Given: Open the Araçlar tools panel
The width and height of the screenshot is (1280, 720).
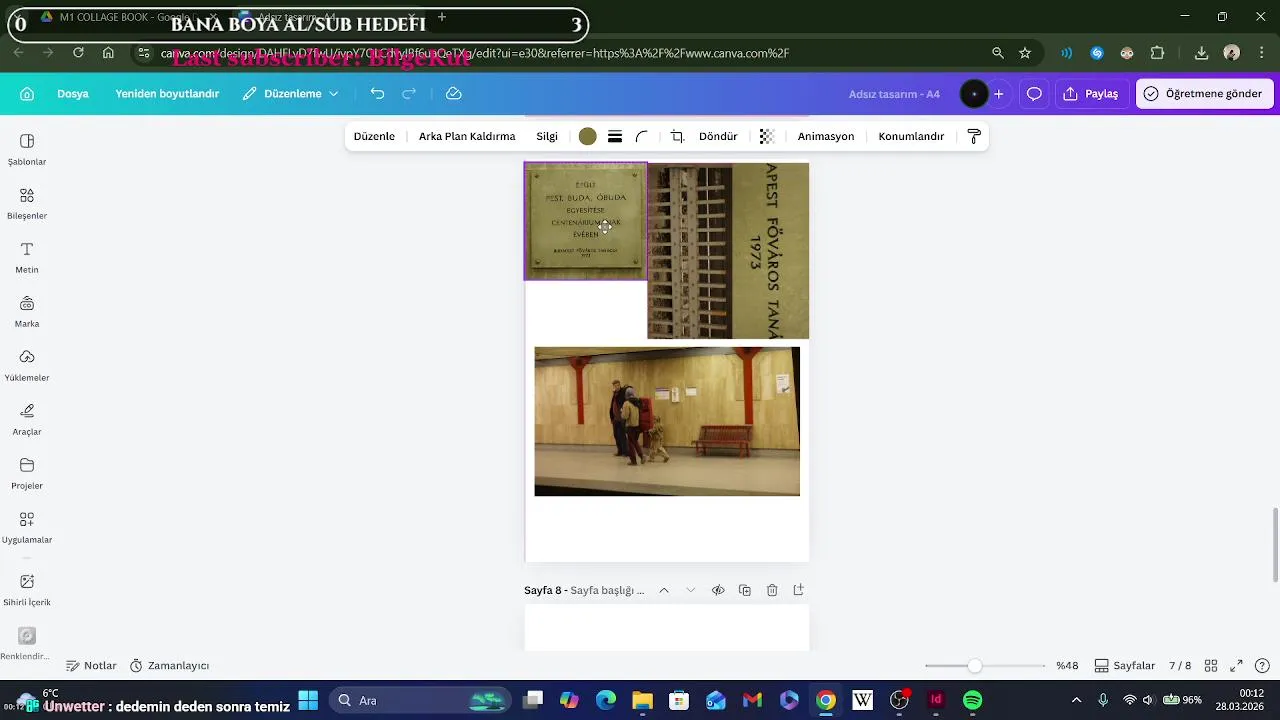Looking at the screenshot, I should coord(27,419).
